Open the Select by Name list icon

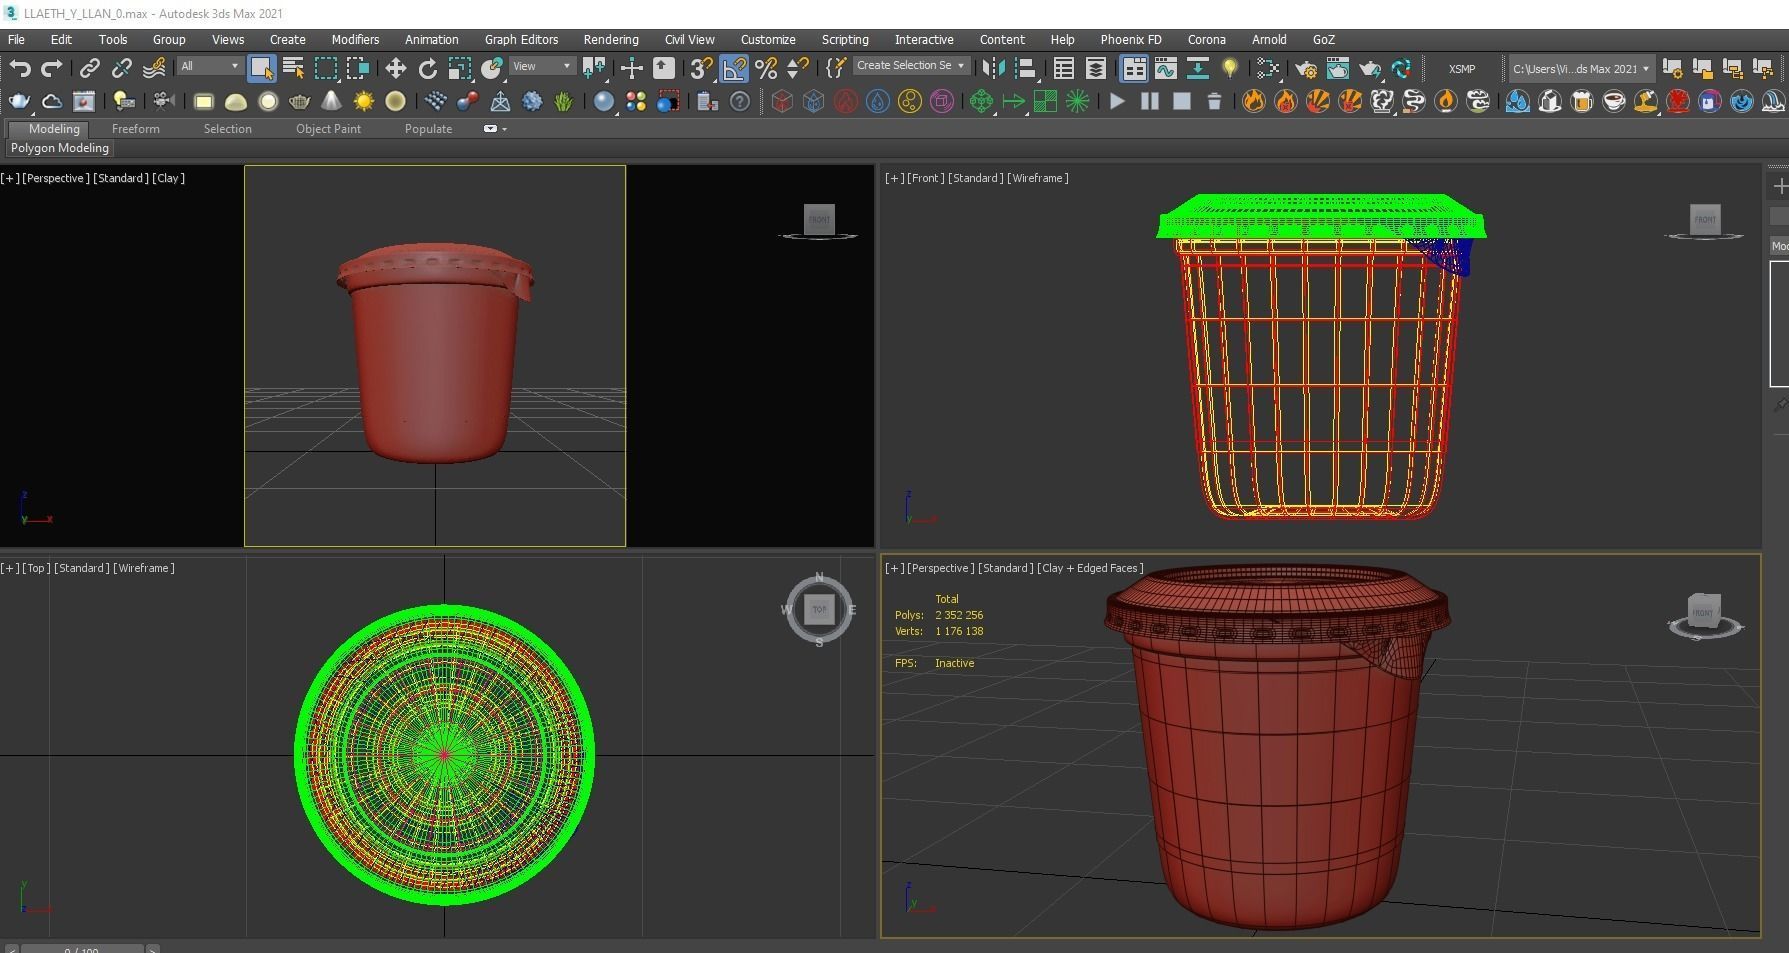(293, 68)
